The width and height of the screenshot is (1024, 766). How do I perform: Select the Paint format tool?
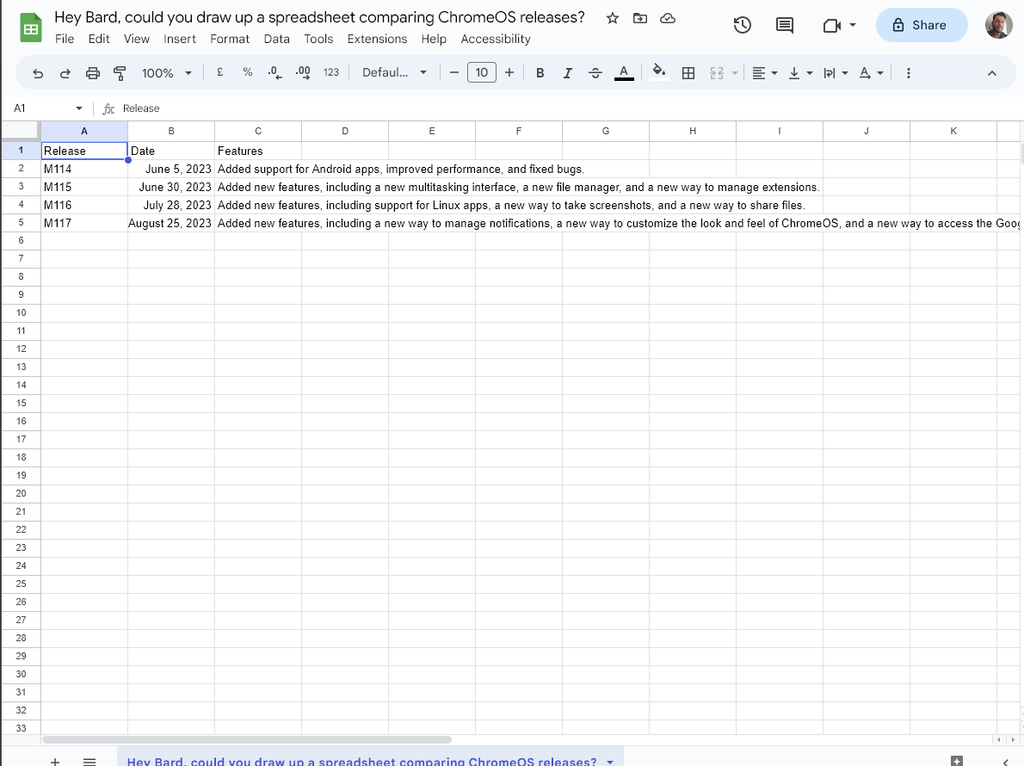tap(119, 72)
